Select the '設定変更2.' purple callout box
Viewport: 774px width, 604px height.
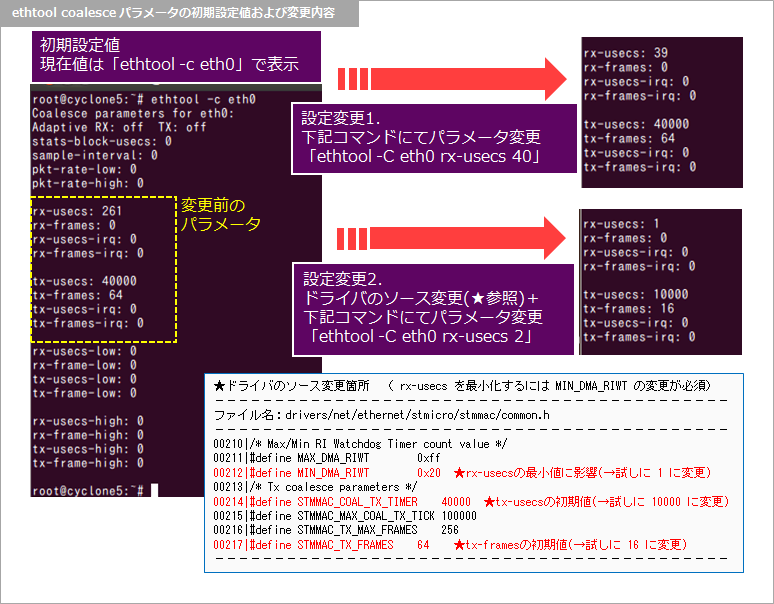click(431, 309)
